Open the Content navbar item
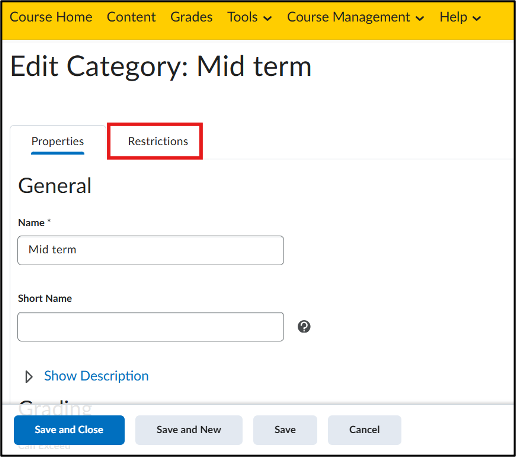The image size is (516, 458). point(131,17)
